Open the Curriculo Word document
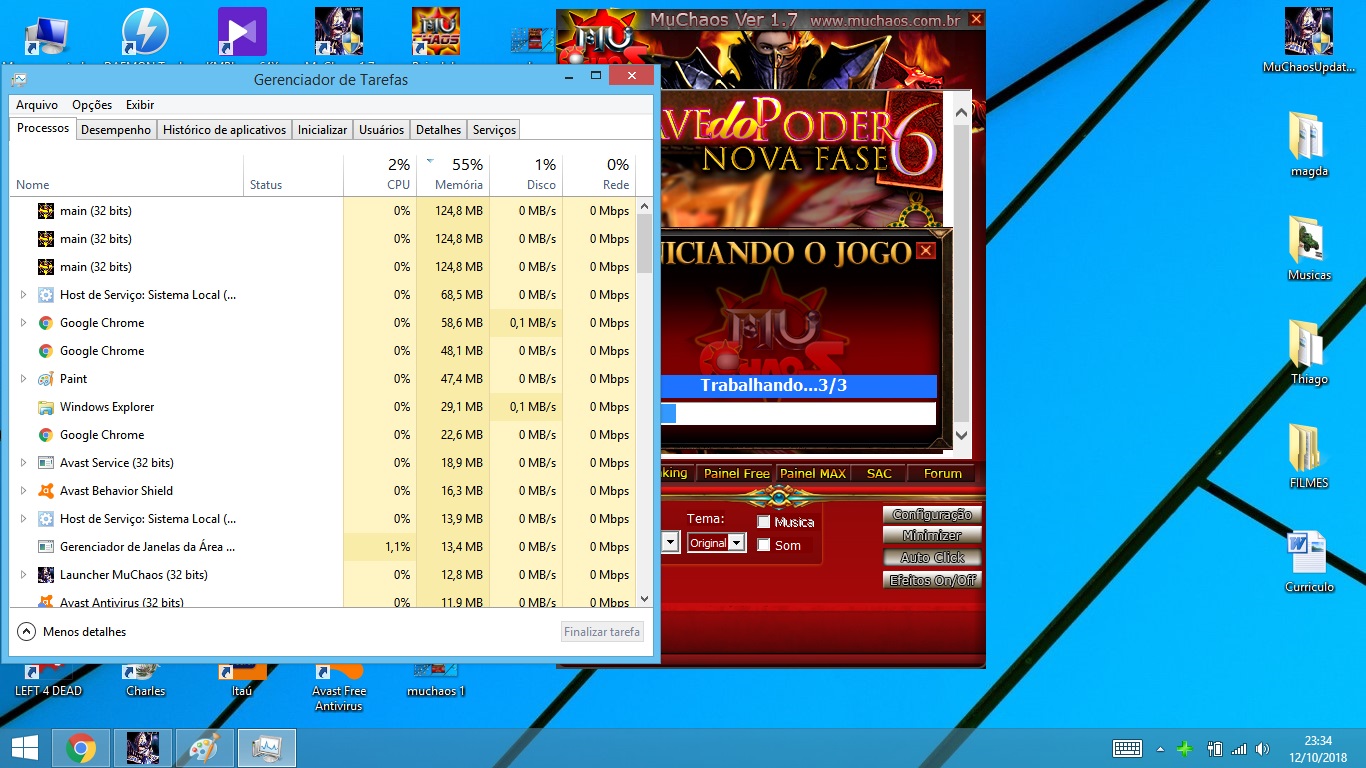This screenshot has height=768, width=1366. (1309, 559)
